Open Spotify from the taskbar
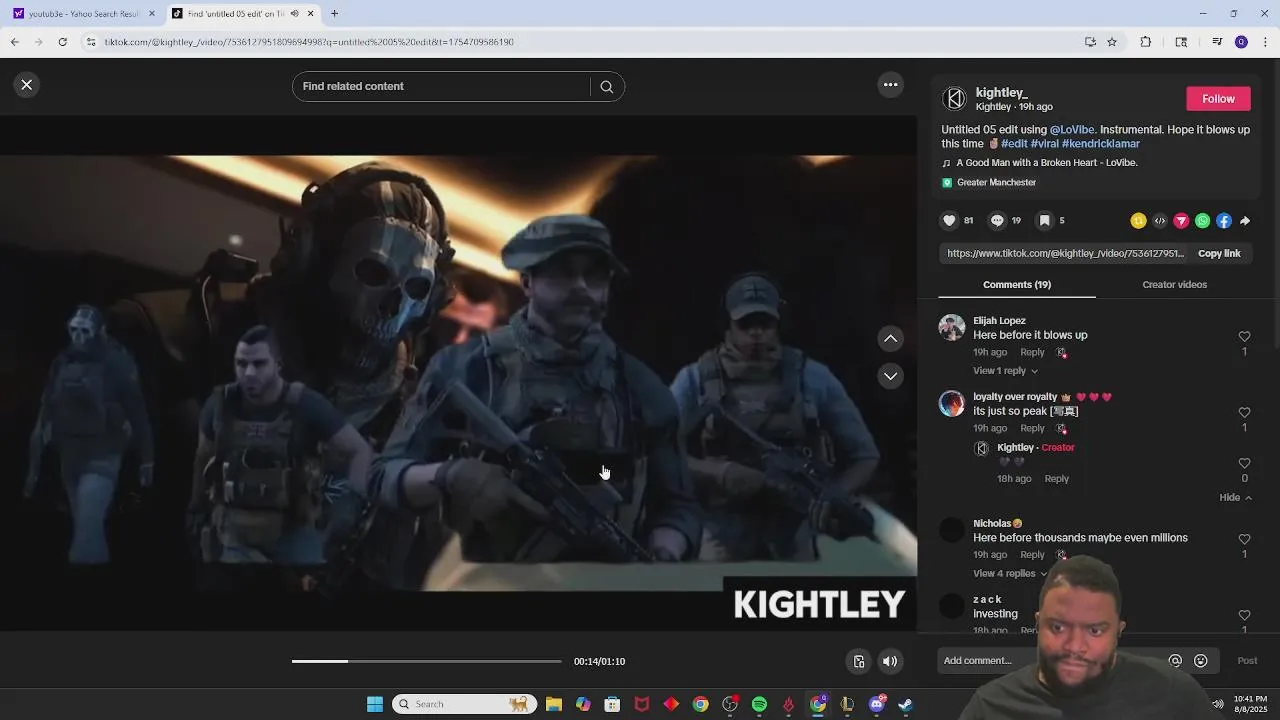 pyautogui.click(x=759, y=705)
